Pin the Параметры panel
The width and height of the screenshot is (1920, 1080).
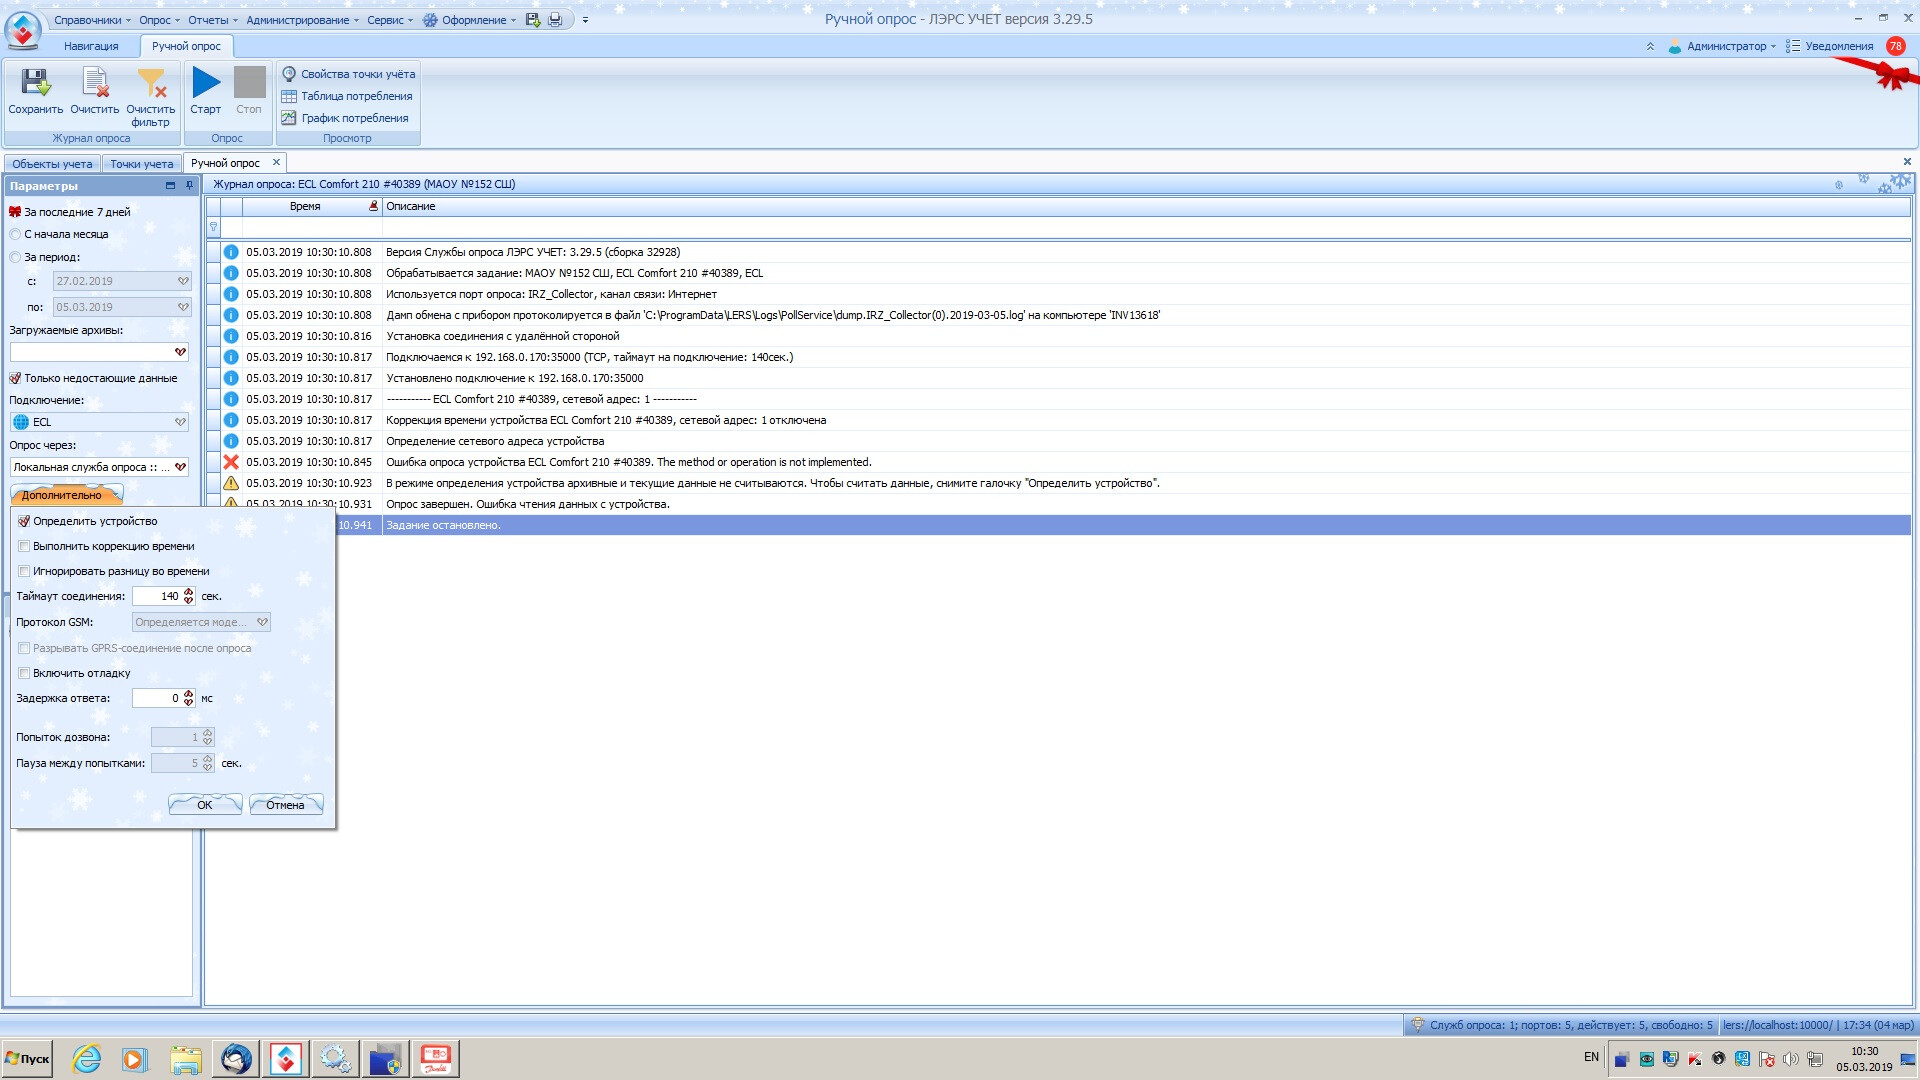click(189, 185)
